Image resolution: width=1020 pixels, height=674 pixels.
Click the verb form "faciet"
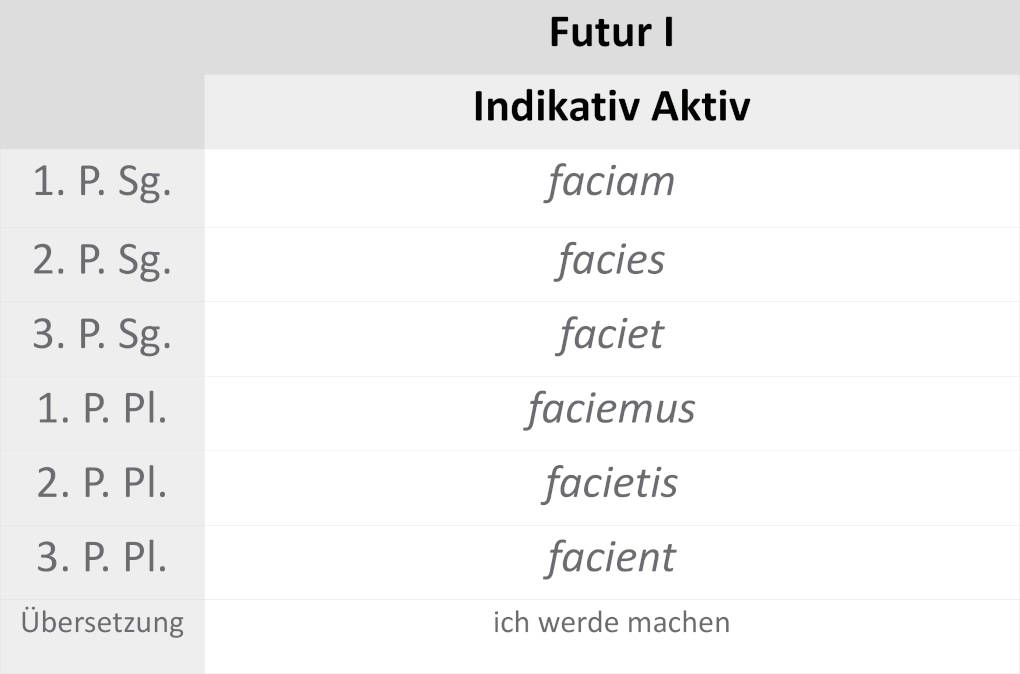(611, 334)
